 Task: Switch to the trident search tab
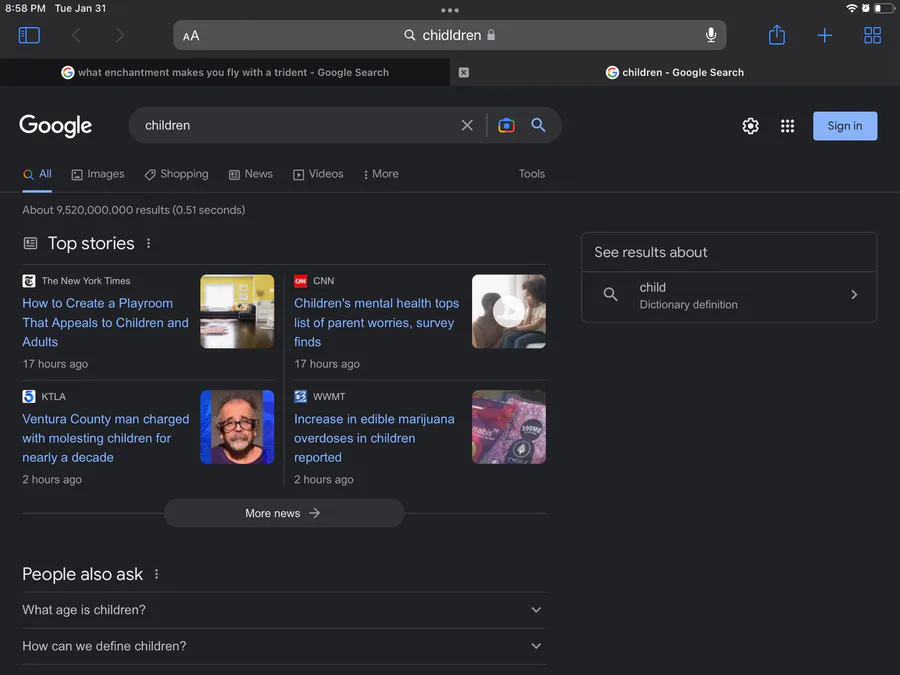point(225,72)
